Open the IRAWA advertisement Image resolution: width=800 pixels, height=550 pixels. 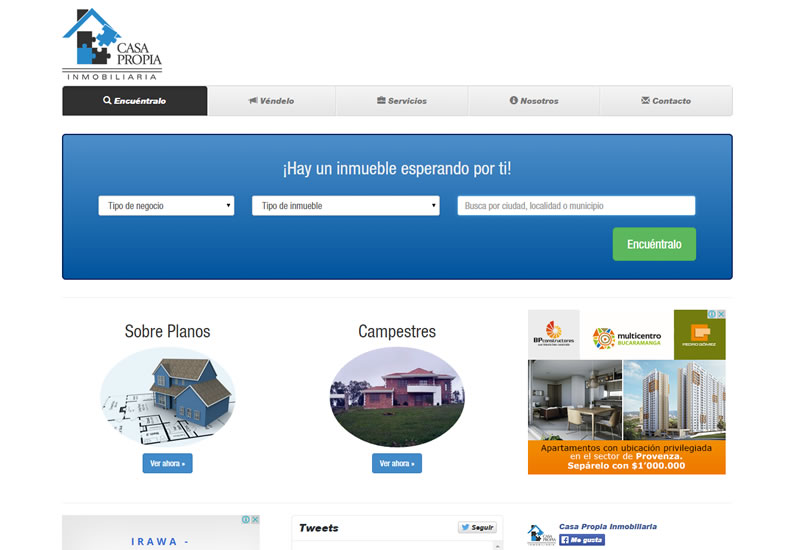click(161, 533)
